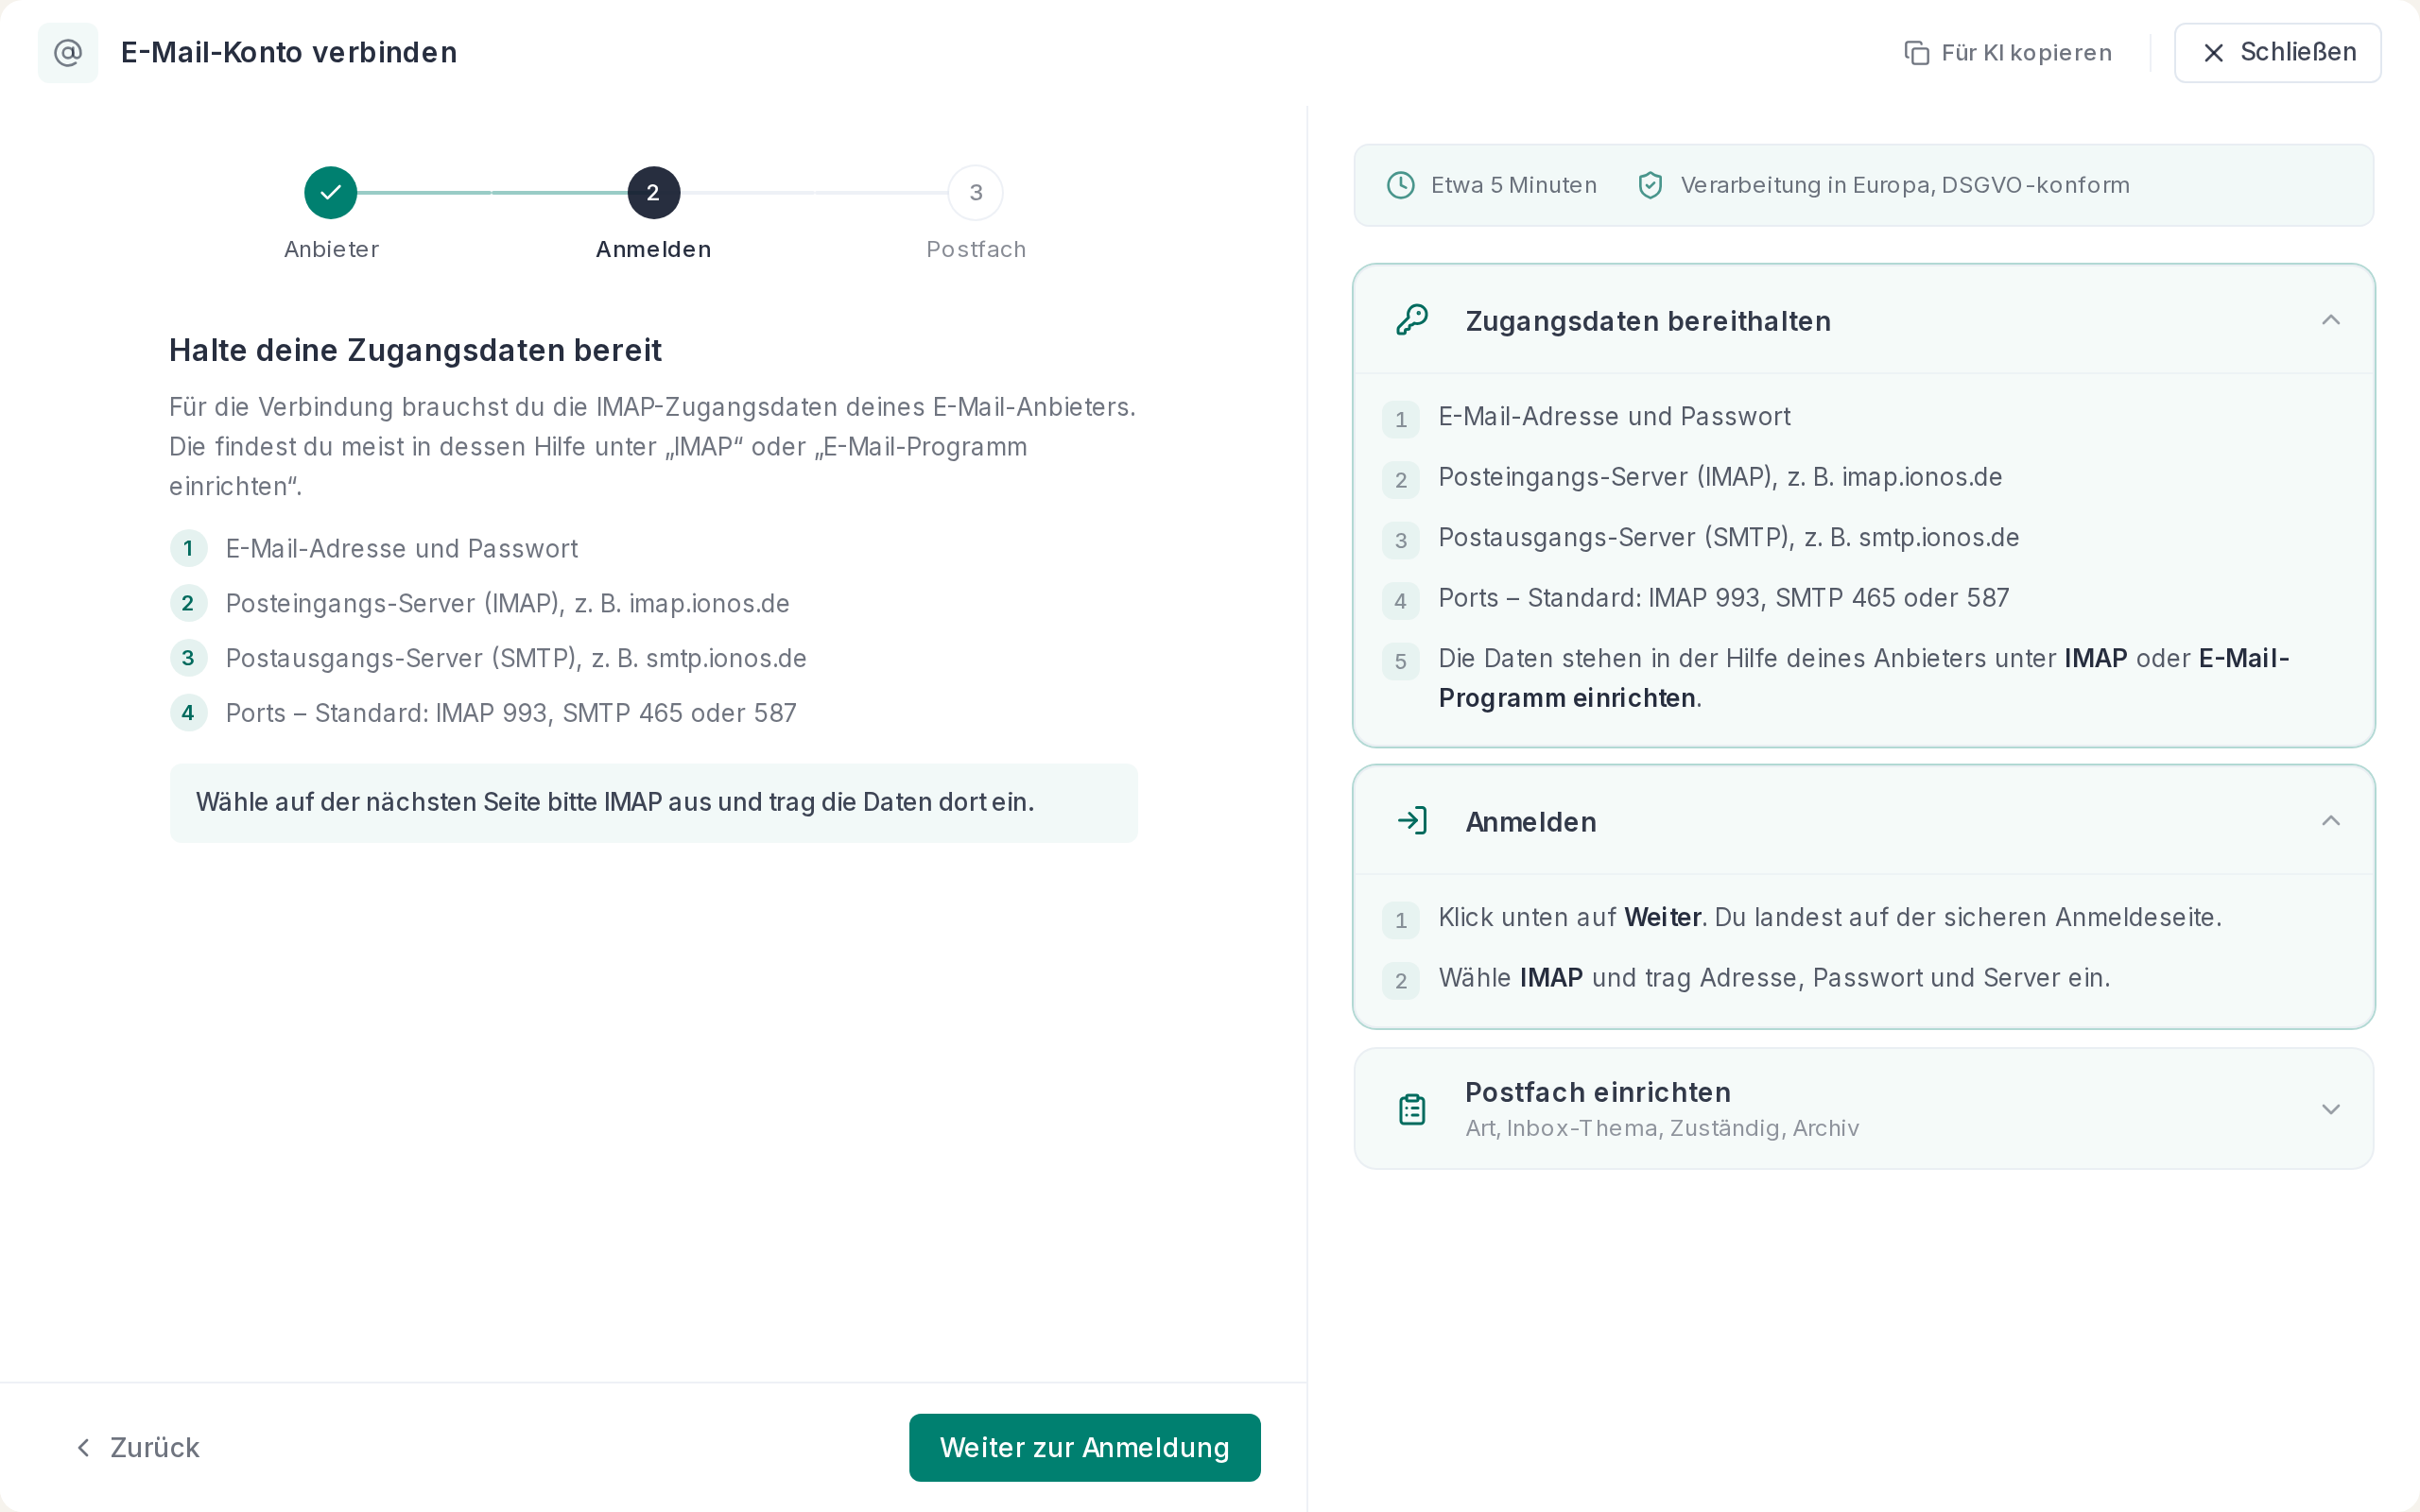Click the Anmelden section title text
The width and height of the screenshot is (2420, 1512).
pyautogui.click(x=1530, y=822)
